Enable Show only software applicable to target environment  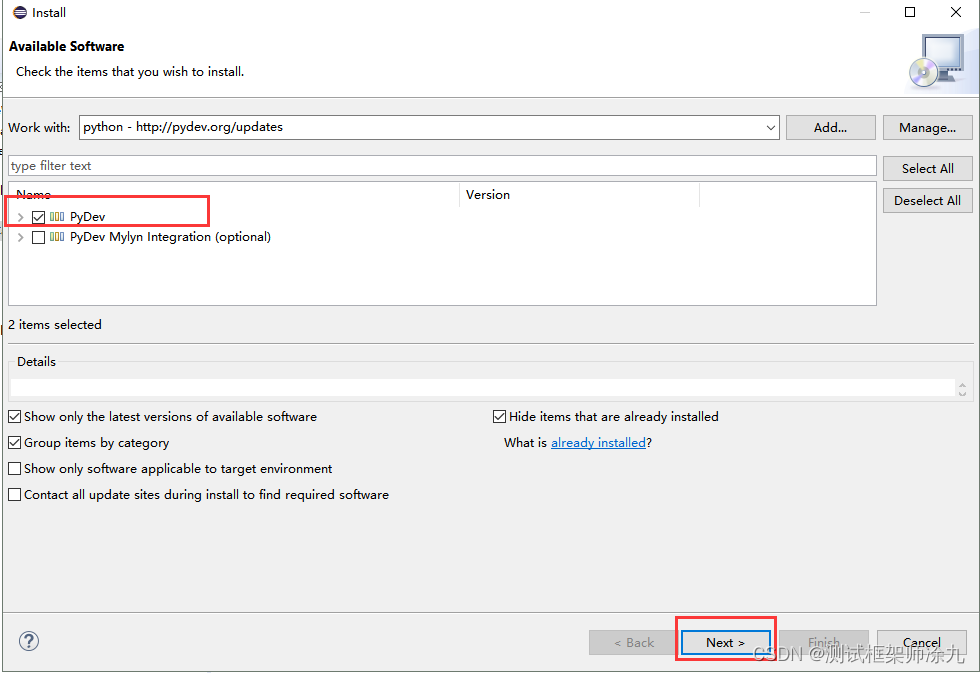(14, 469)
